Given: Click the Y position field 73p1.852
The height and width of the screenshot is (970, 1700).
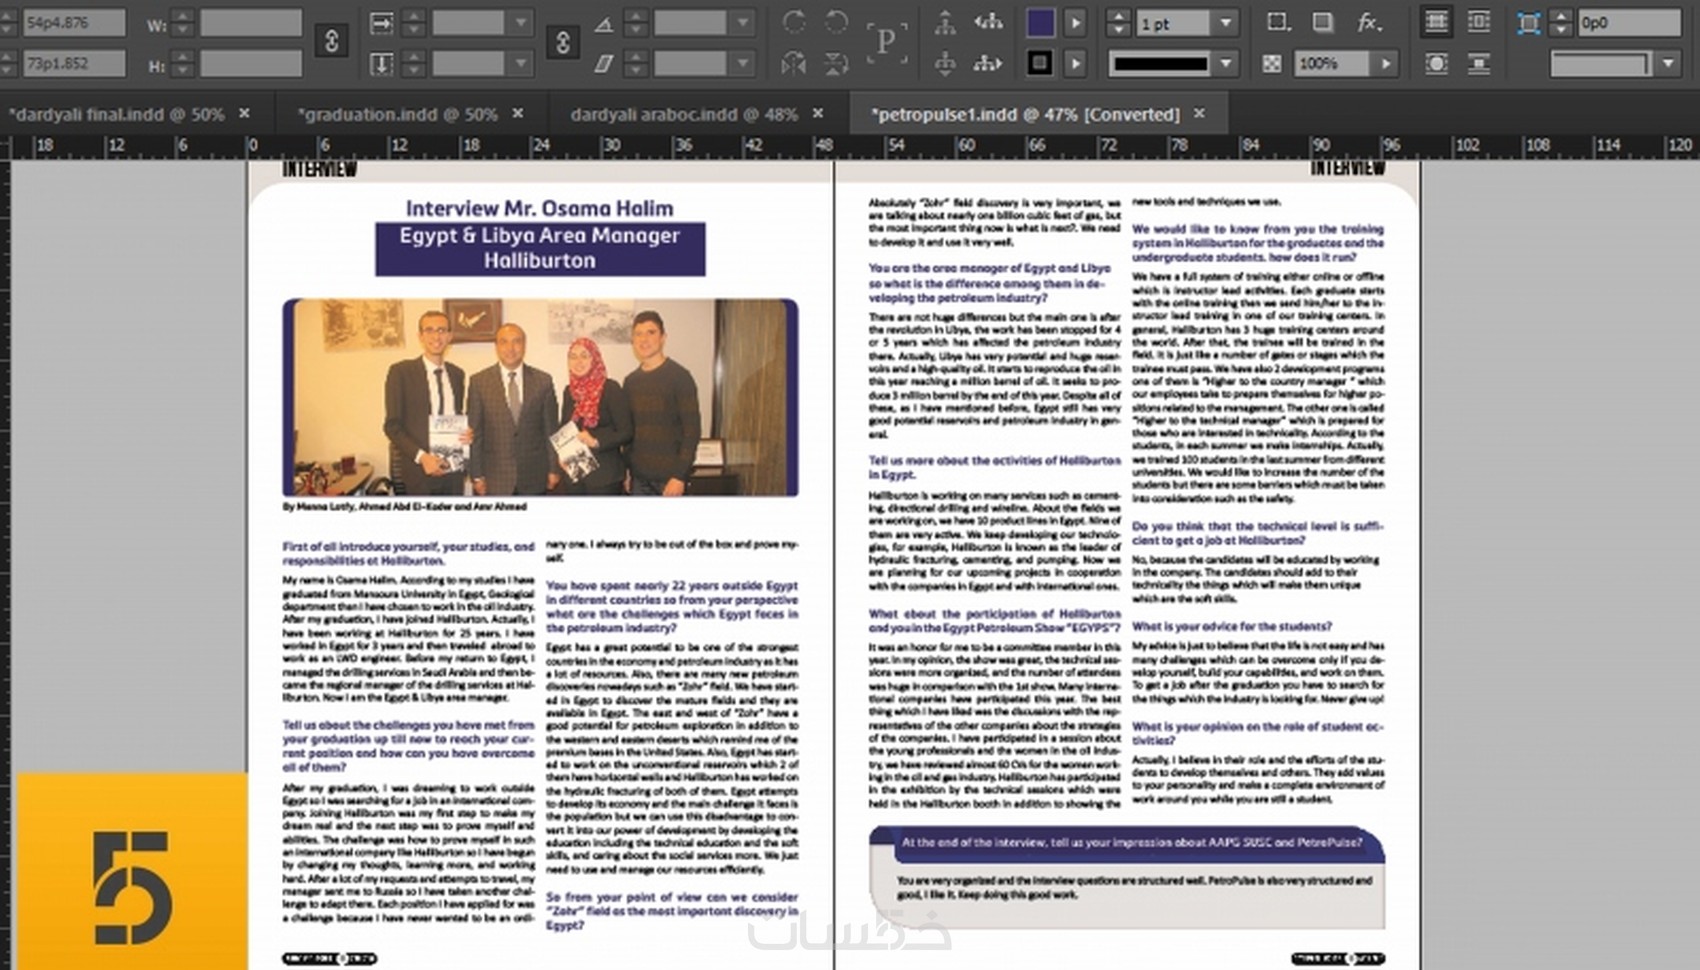Looking at the screenshot, I should [x=74, y=63].
